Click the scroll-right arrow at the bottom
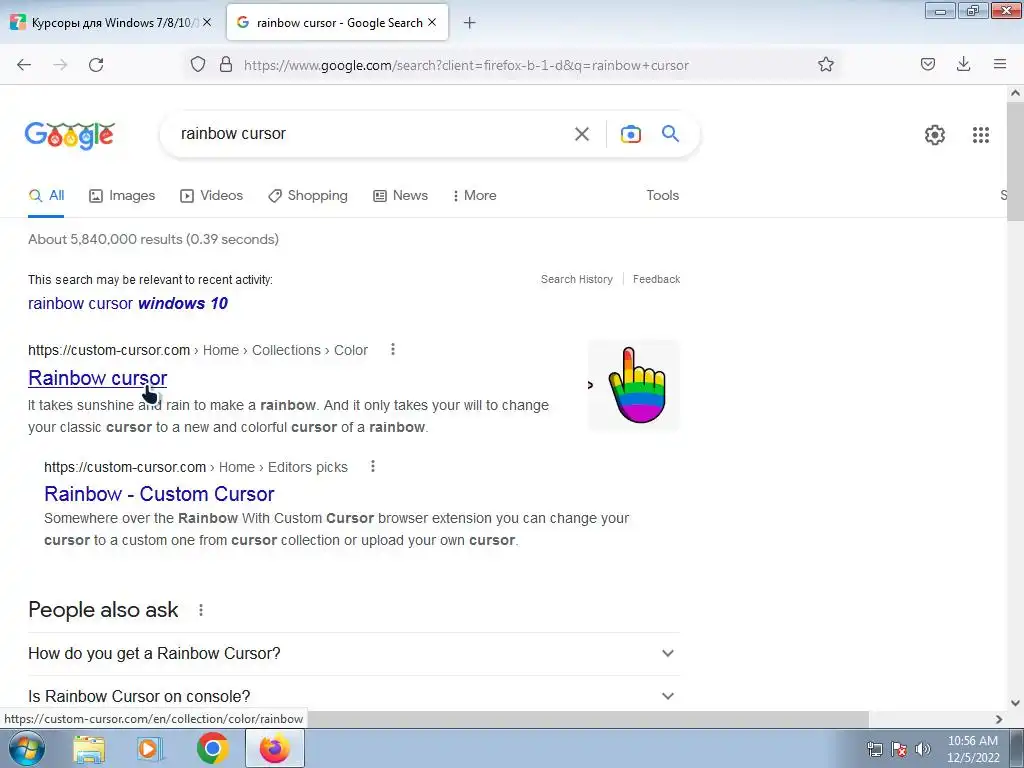1024x768 pixels. pyautogui.click(x=999, y=719)
